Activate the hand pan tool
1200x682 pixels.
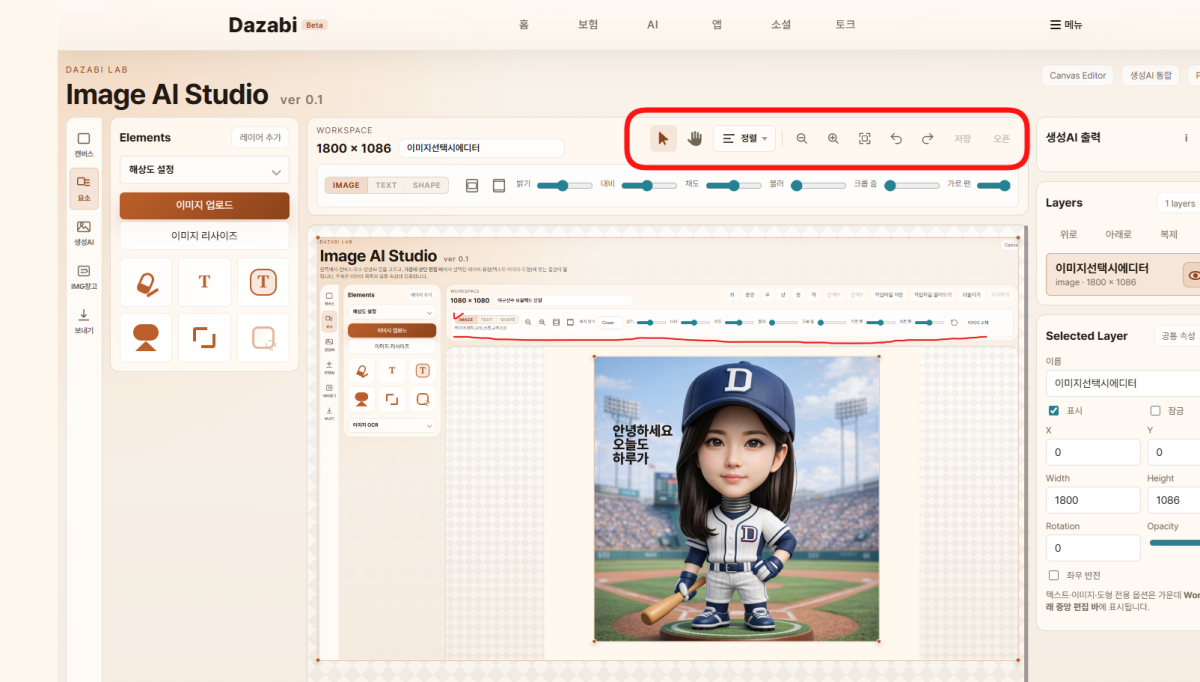point(695,139)
